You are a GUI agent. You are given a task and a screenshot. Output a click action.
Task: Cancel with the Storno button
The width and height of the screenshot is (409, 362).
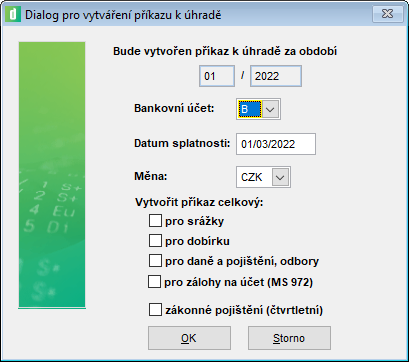(x=289, y=338)
